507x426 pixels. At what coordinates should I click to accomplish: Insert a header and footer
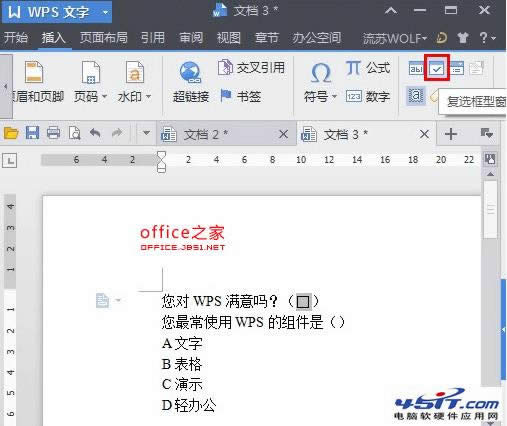tap(37, 82)
